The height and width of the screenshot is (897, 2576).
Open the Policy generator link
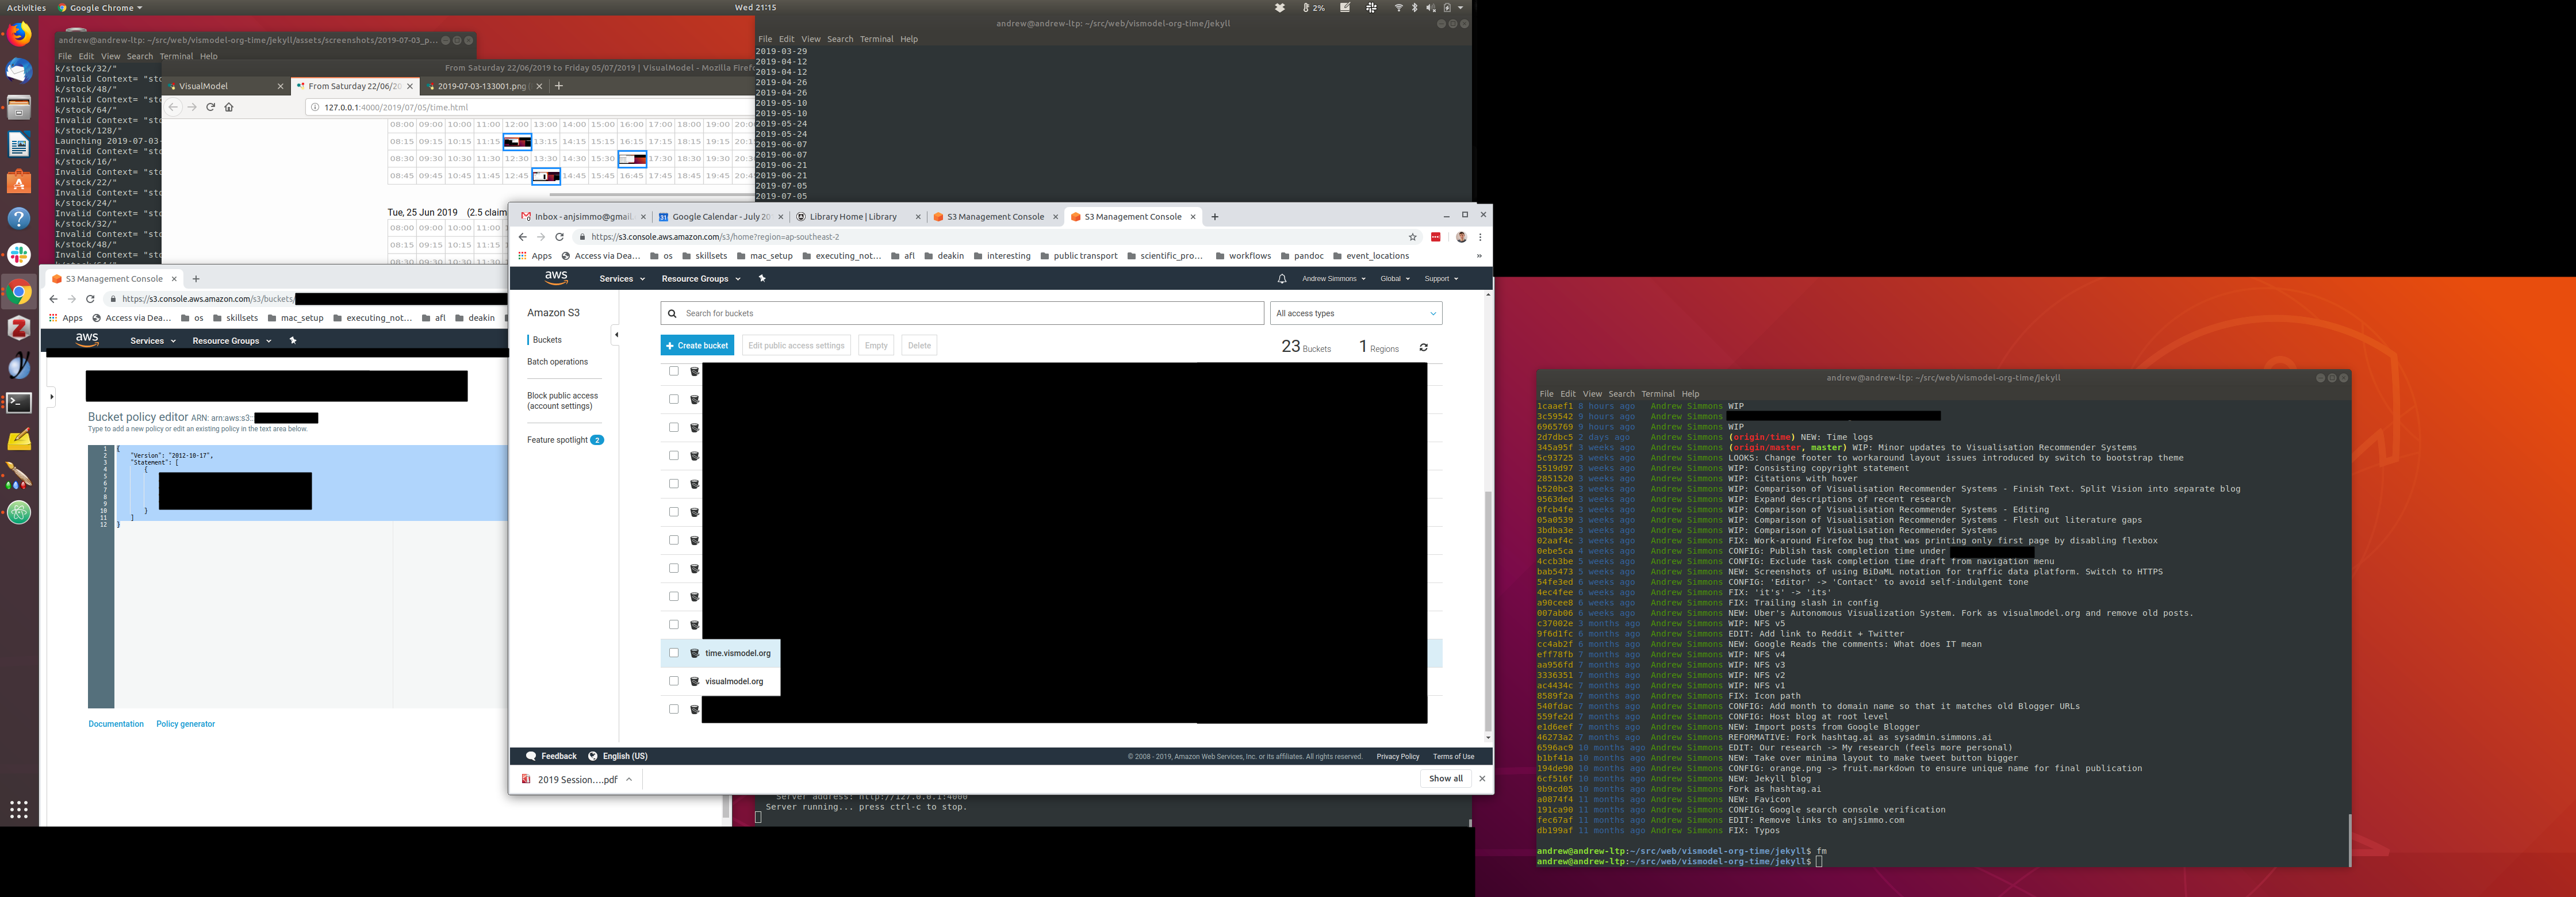pyautogui.click(x=185, y=724)
